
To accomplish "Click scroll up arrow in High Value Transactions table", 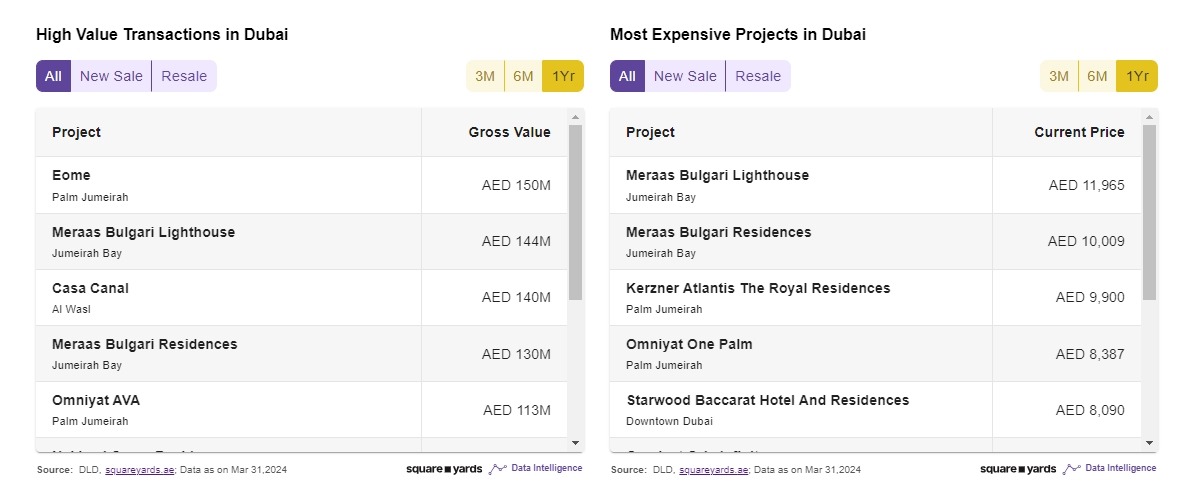I will [575, 117].
